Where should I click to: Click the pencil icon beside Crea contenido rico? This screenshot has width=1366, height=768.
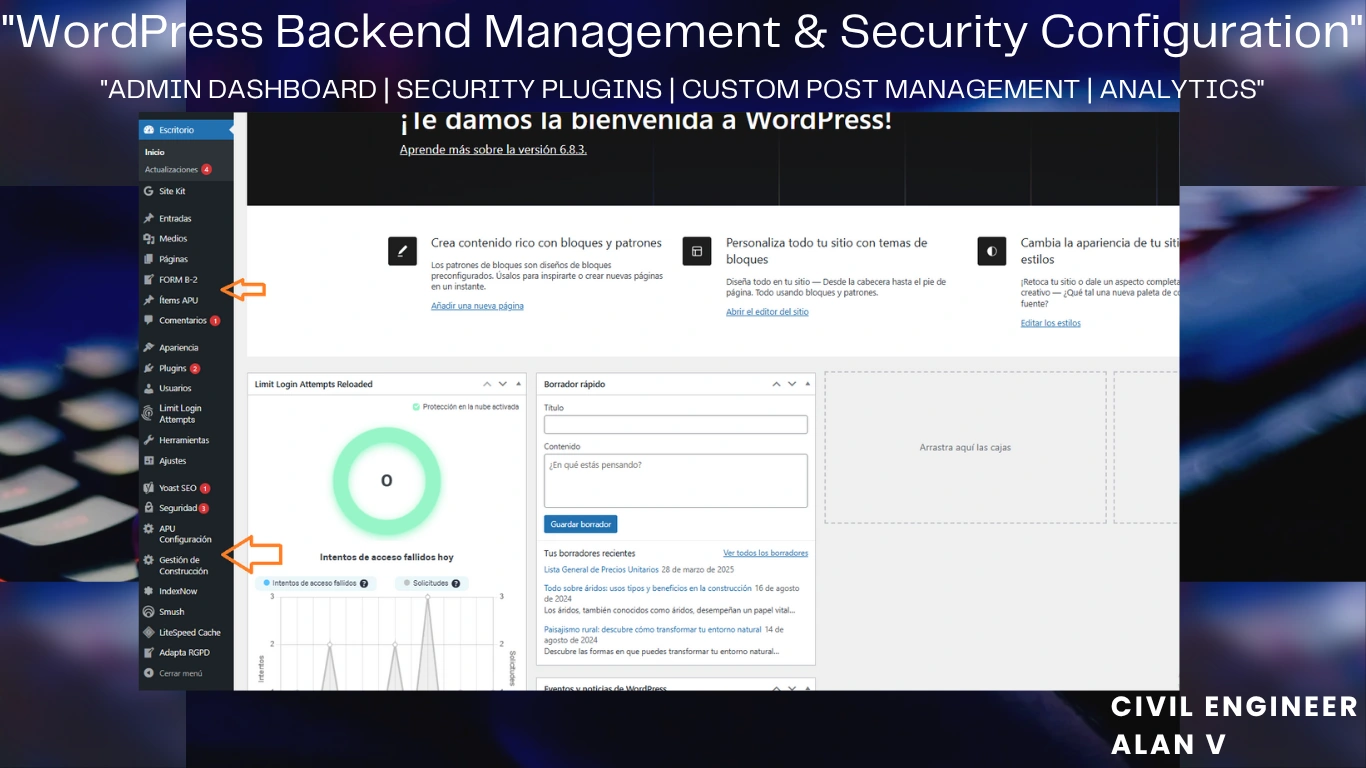tap(402, 251)
